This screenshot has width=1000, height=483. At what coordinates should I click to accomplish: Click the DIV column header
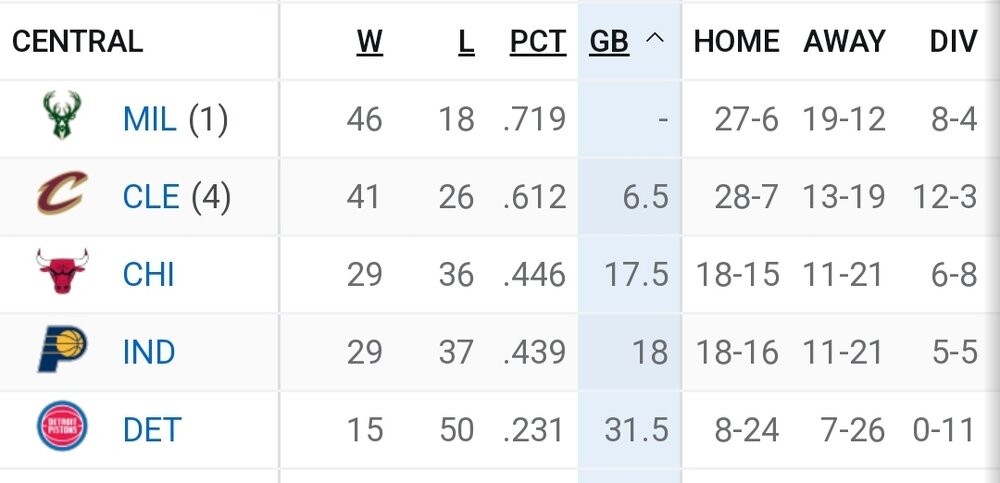tap(953, 41)
